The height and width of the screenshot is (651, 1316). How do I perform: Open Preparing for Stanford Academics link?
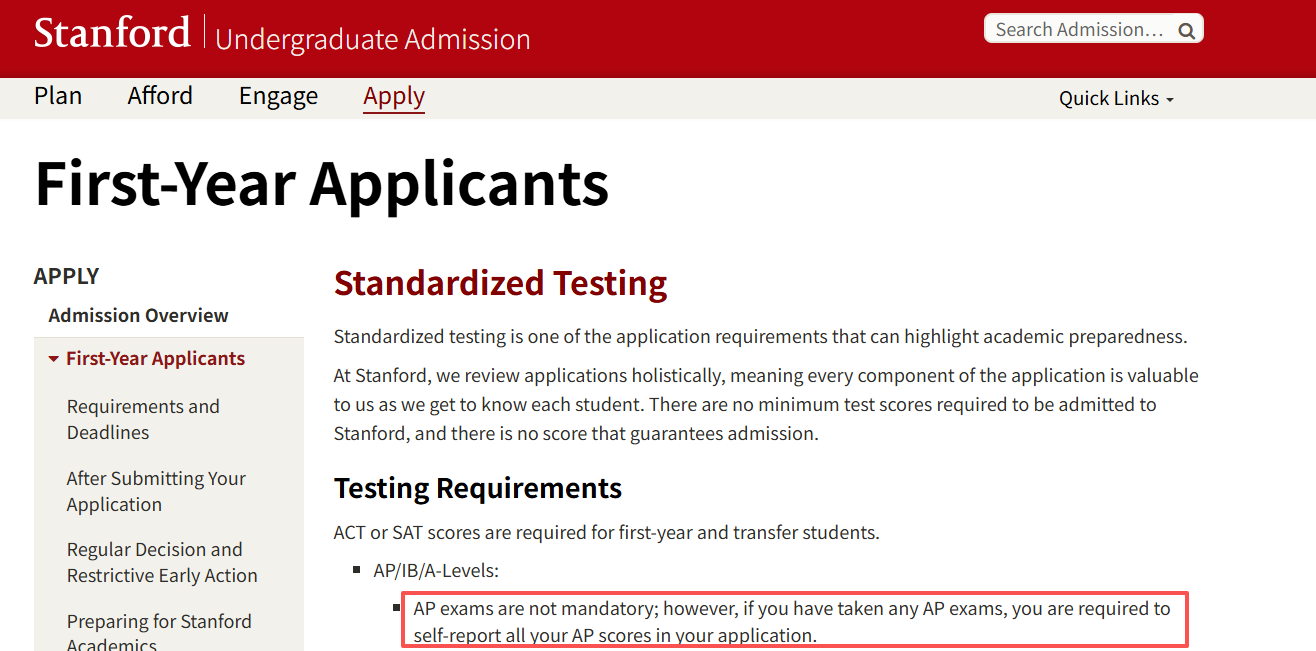pyautogui.click(x=159, y=632)
